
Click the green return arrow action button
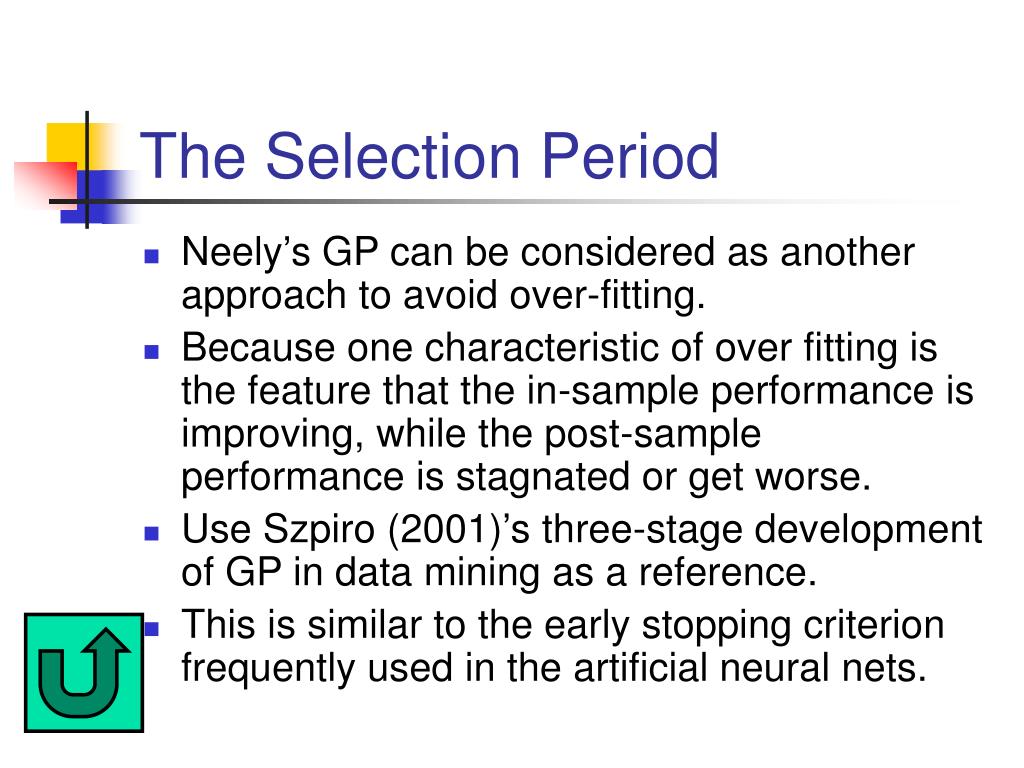(x=84, y=672)
